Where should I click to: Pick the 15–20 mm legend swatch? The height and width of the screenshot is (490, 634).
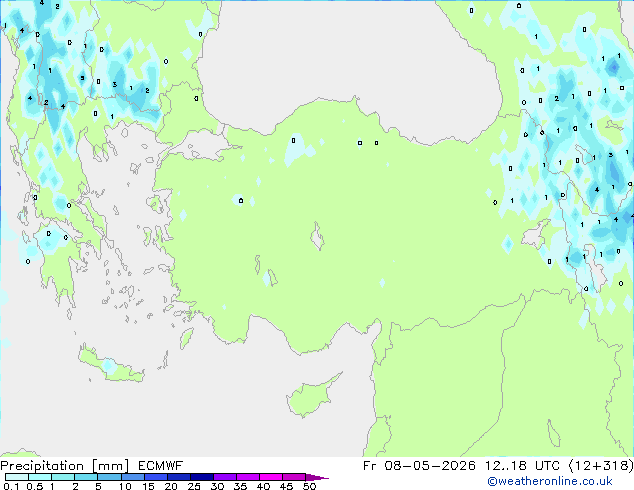pyautogui.click(x=156, y=477)
